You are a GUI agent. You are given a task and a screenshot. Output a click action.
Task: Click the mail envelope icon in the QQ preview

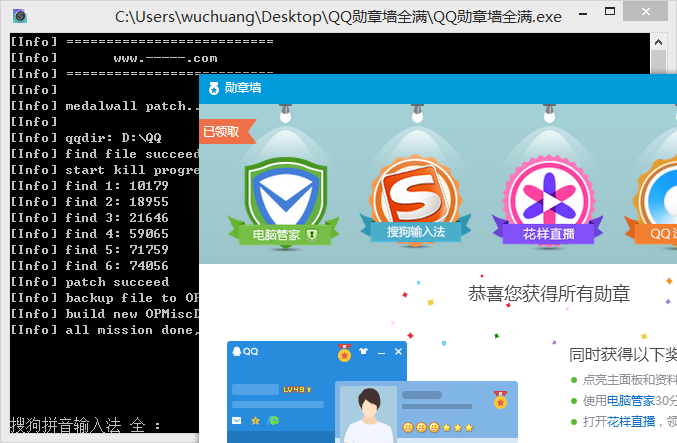[238, 420]
